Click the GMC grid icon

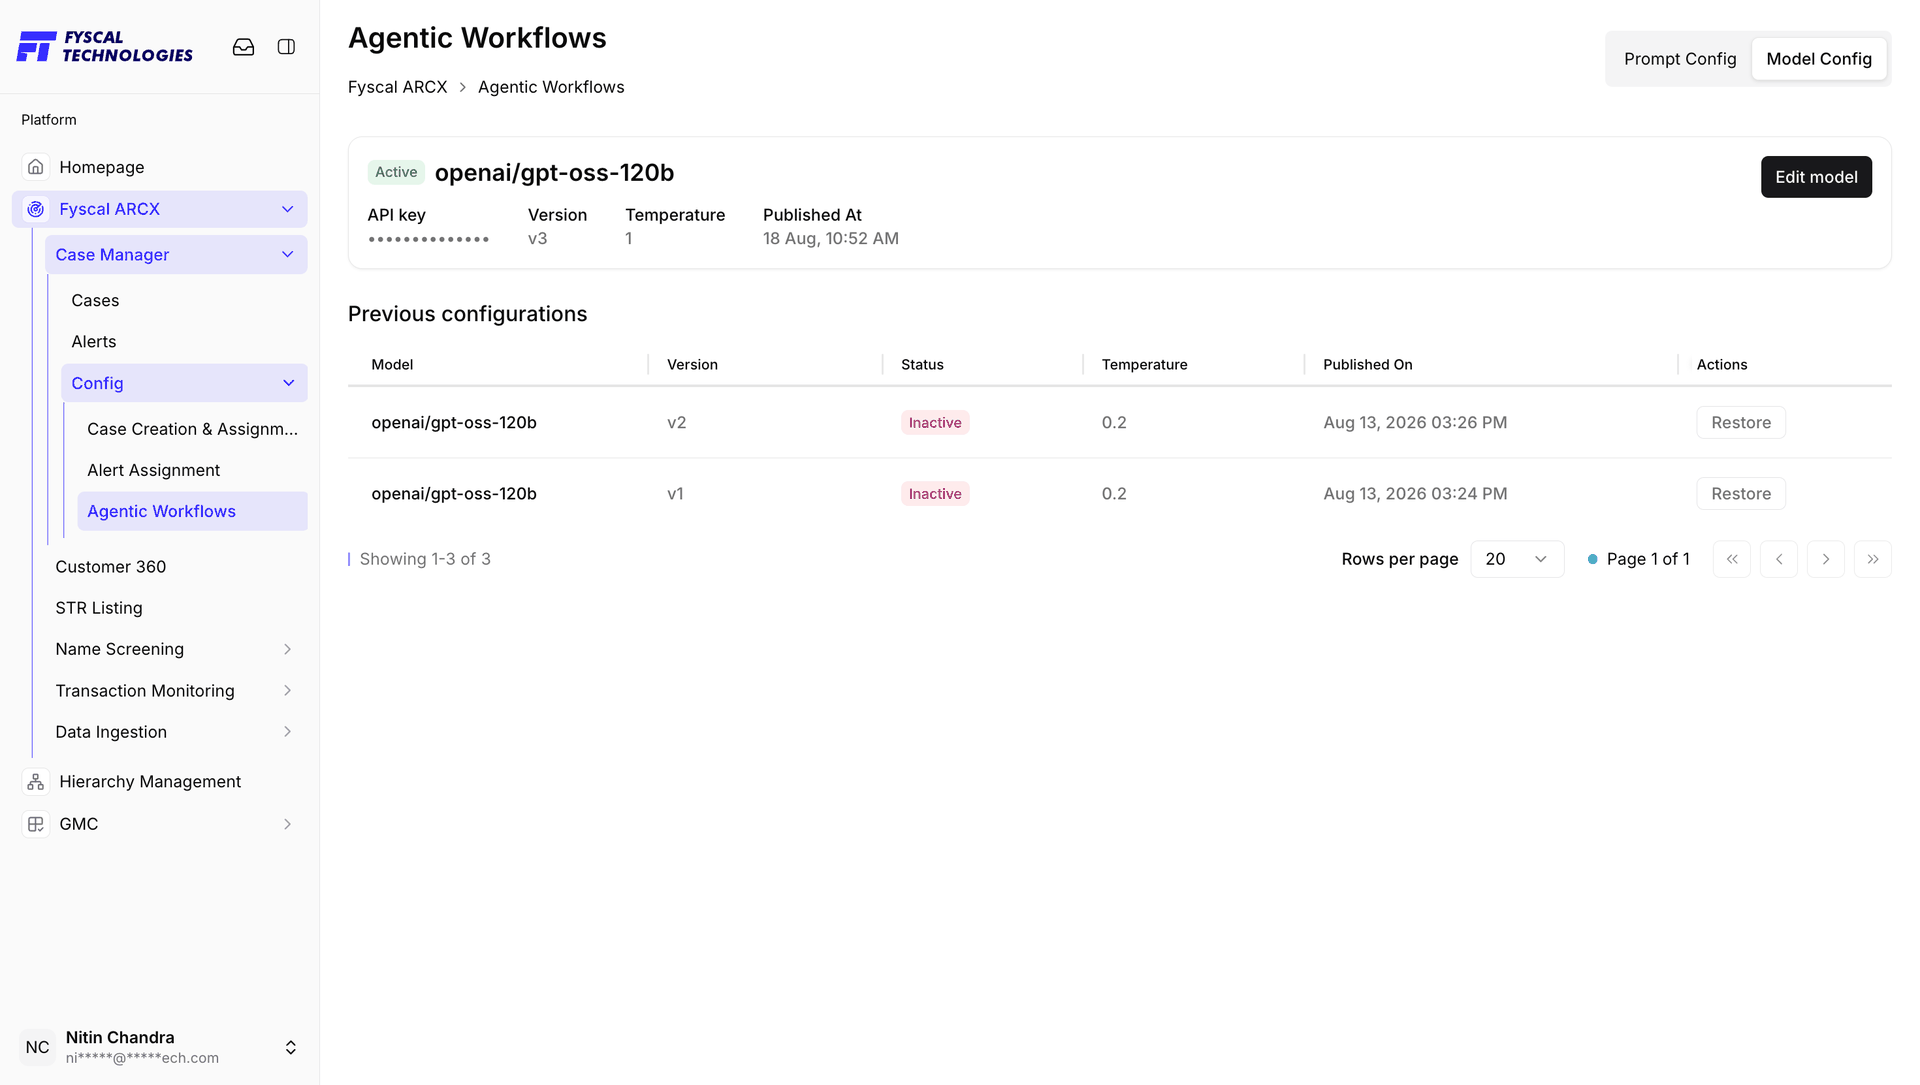tap(36, 824)
